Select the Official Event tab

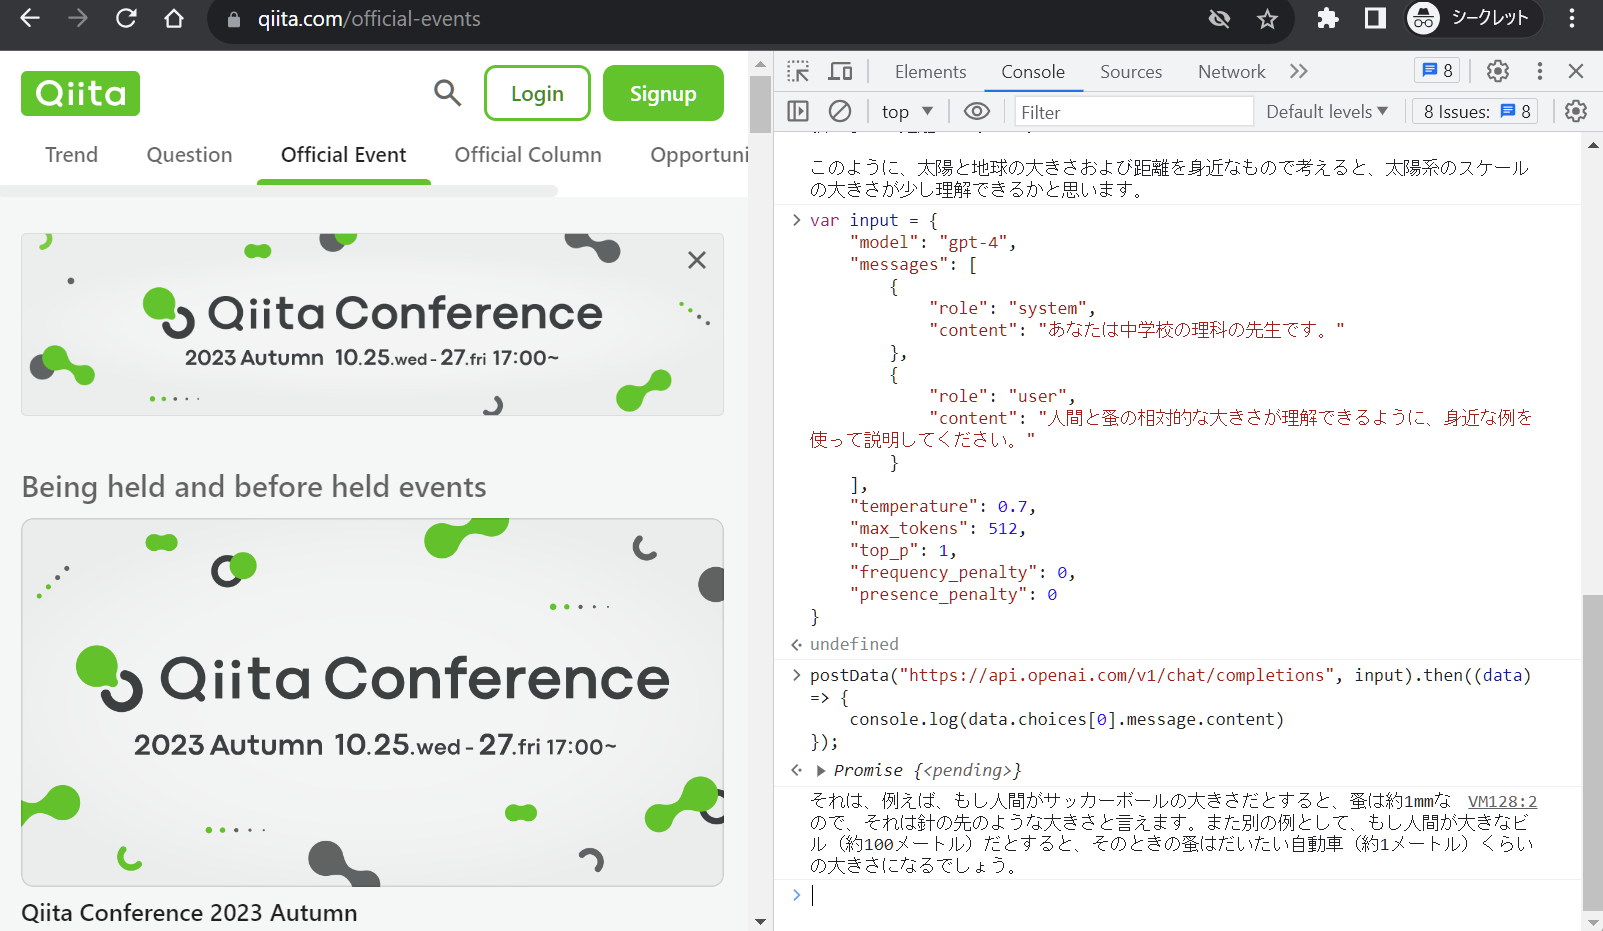pos(343,155)
